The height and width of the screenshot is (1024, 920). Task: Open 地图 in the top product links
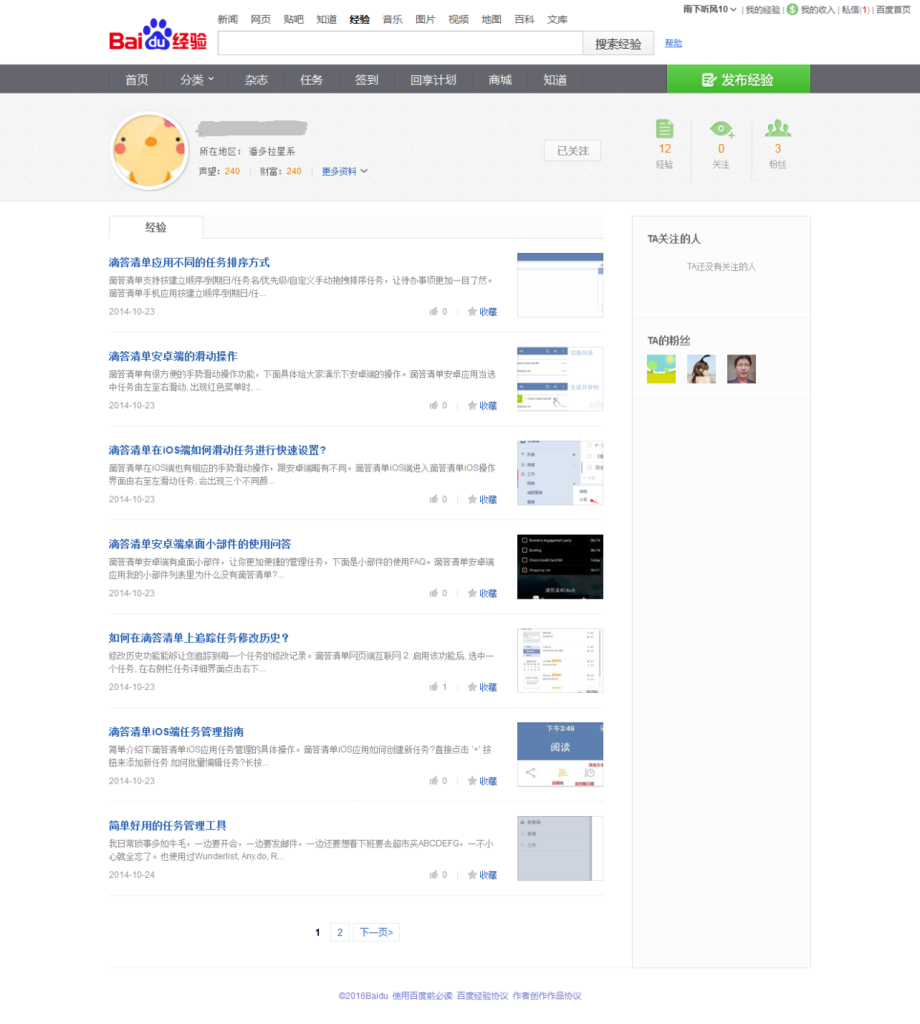[x=491, y=19]
